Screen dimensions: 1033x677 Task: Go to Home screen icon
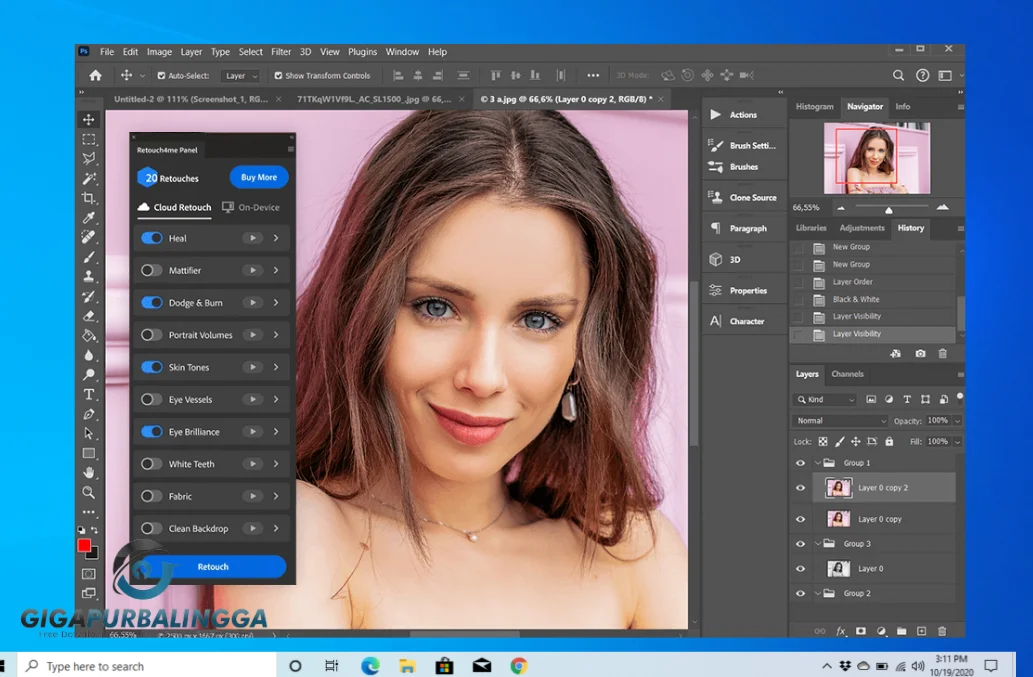click(x=96, y=75)
